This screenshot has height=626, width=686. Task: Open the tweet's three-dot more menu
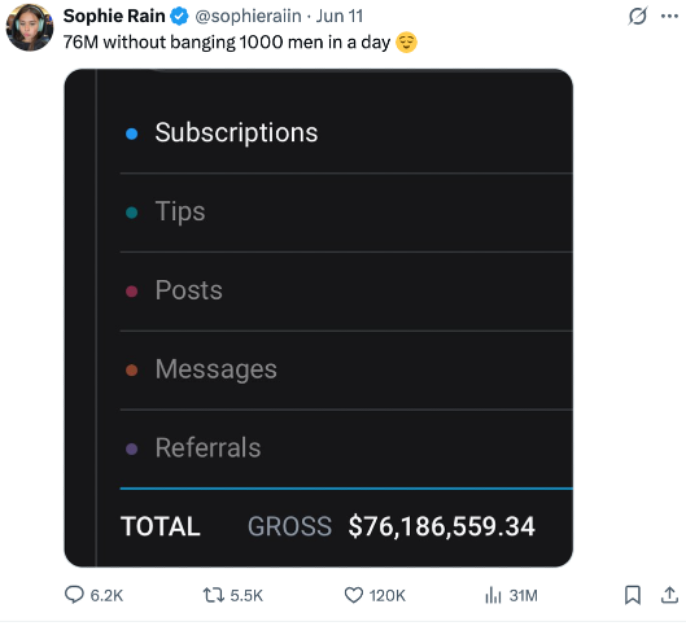click(669, 17)
